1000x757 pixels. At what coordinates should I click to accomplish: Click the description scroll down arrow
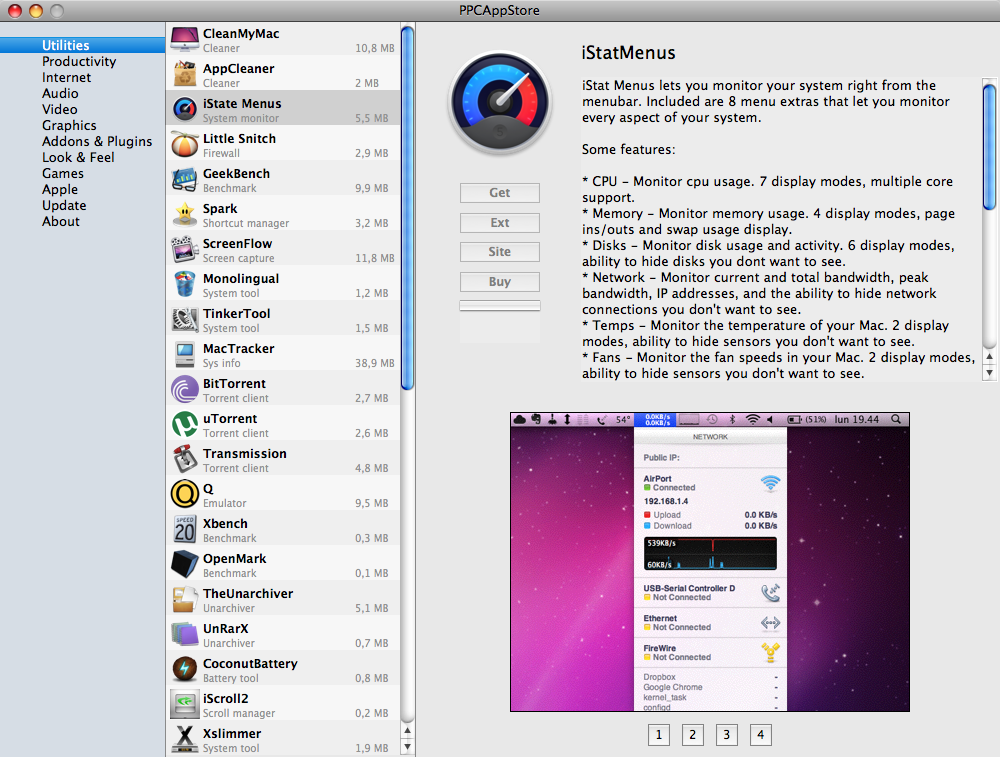[990, 372]
